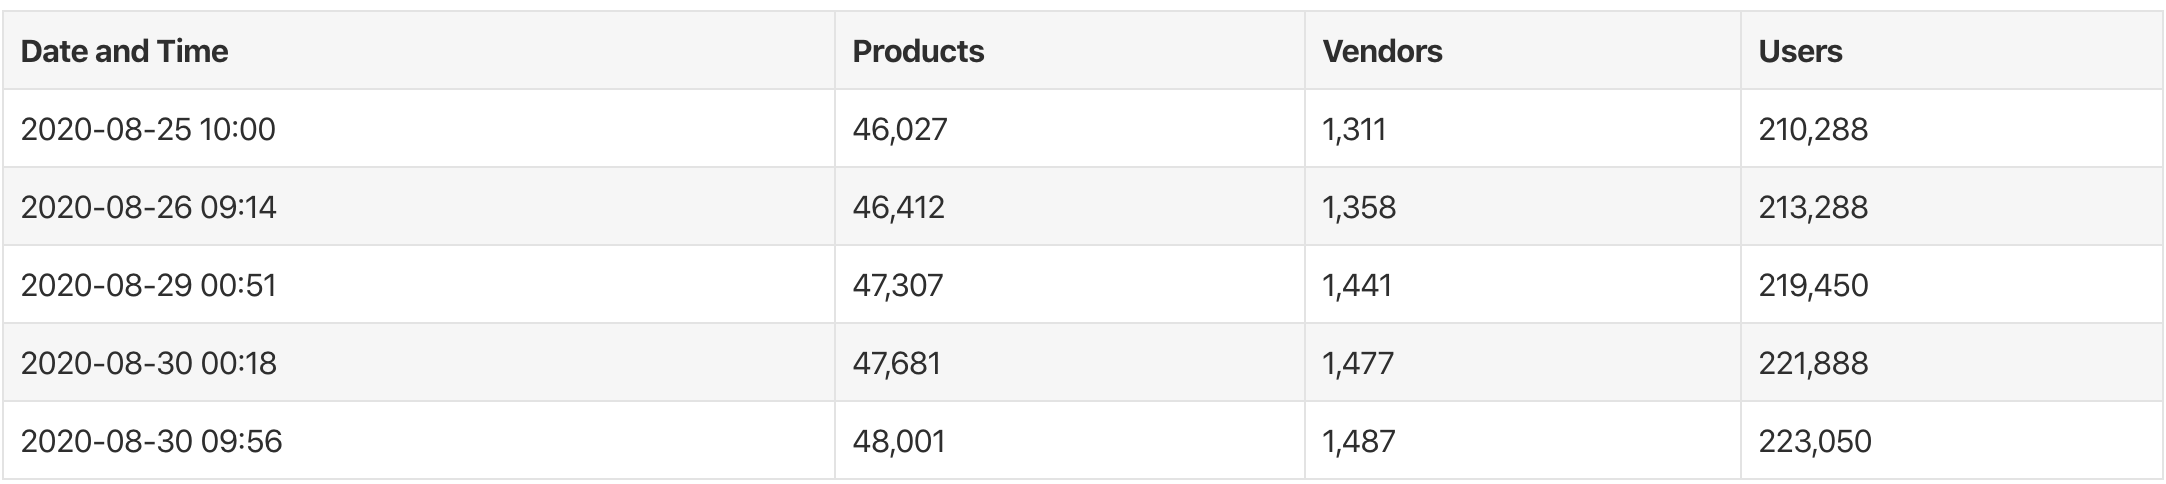Screen dimensions: 2166x484
Task: Click the users value 213,288
Action: [1812, 207]
